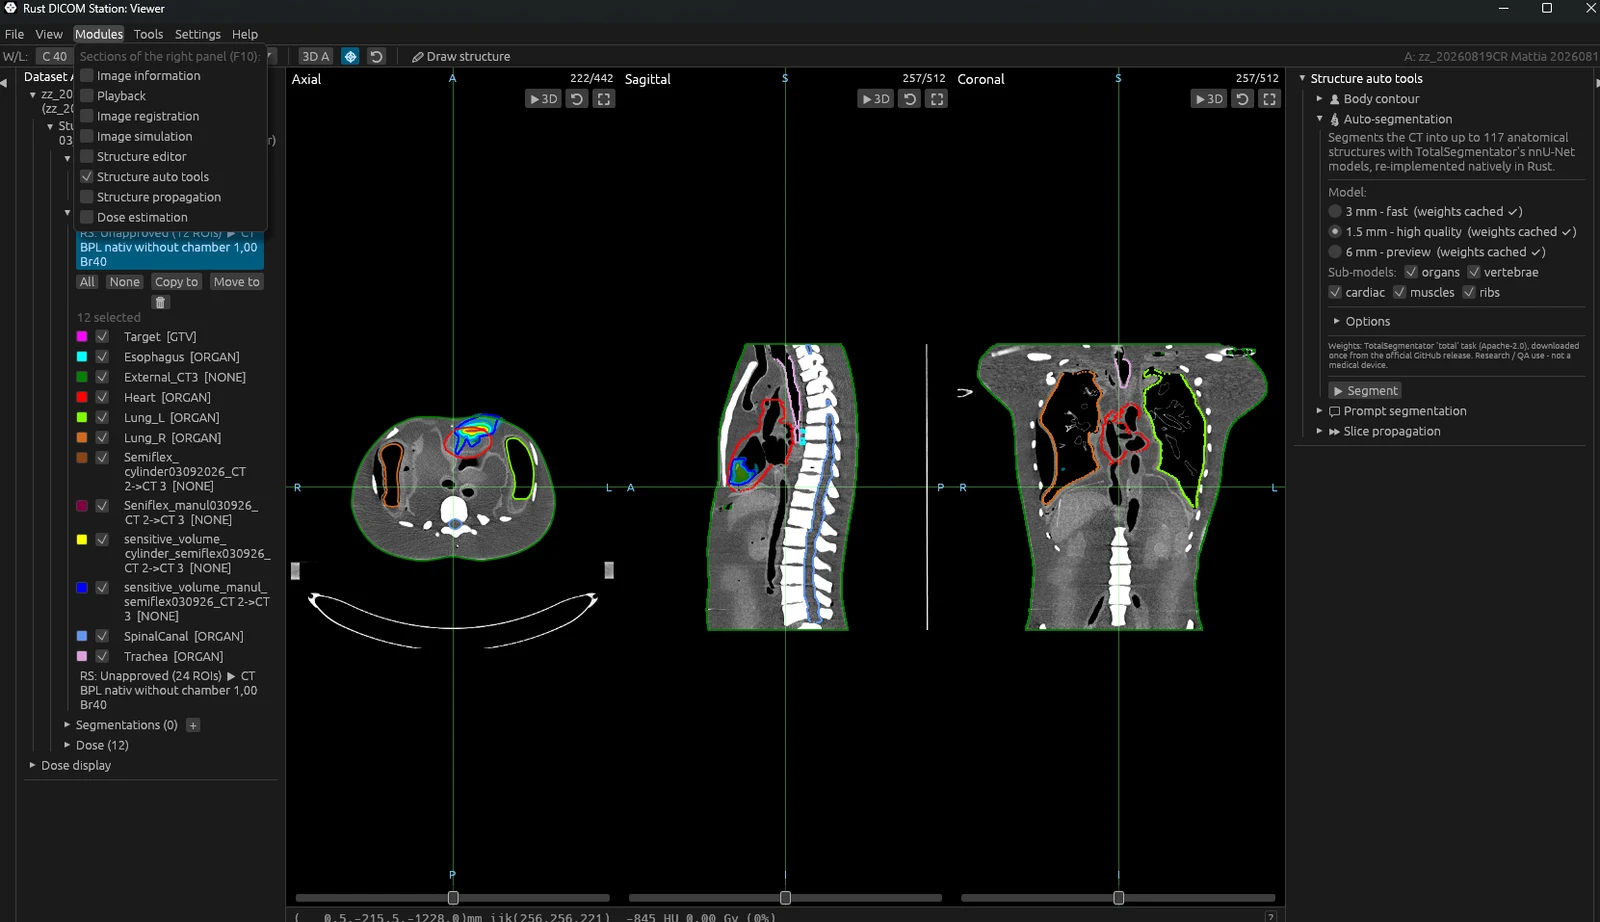Click the Segment button
This screenshot has height=922, width=1600.
point(1365,391)
